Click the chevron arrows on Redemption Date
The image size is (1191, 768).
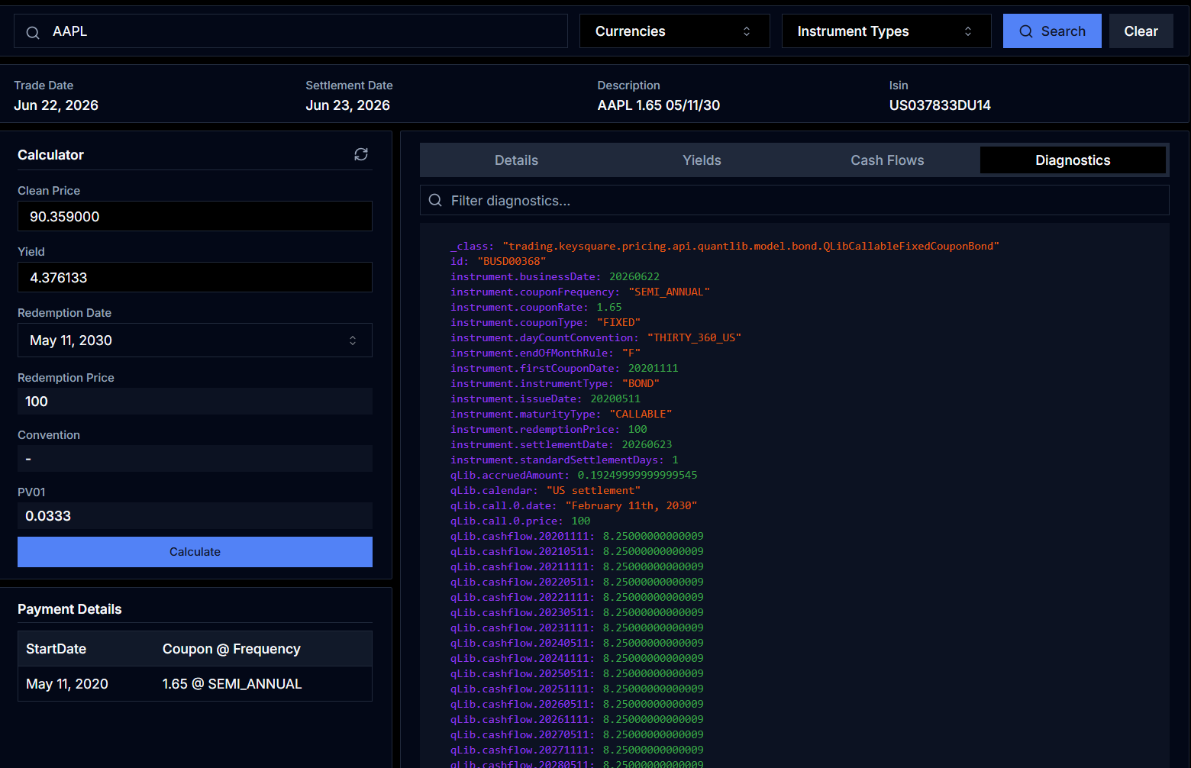tap(352, 340)
